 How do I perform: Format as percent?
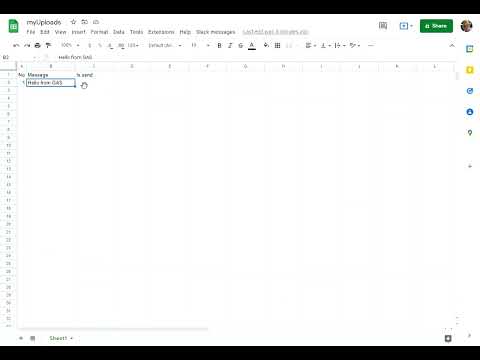click(100, 45)
